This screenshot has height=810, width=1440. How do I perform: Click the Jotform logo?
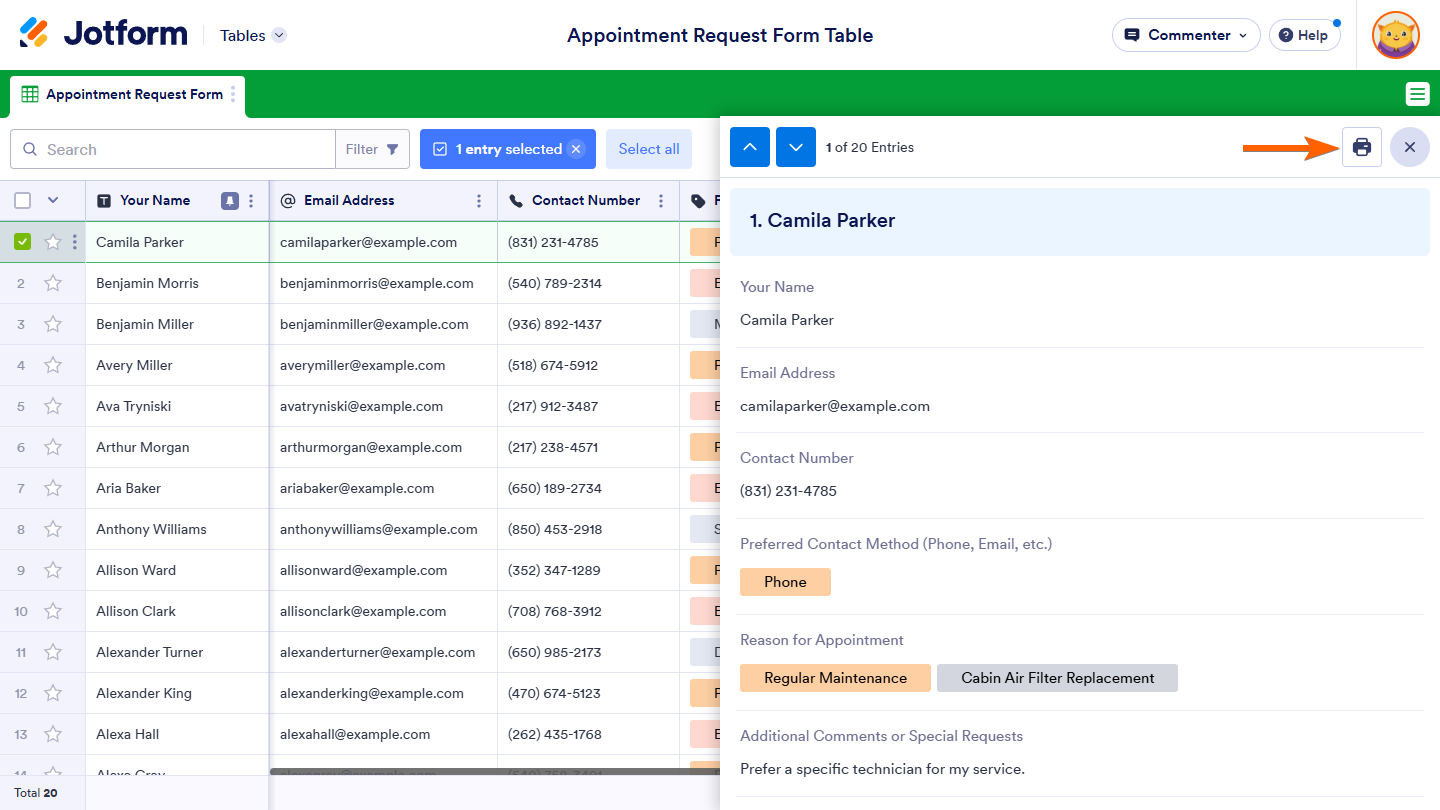click(x=104, y=34)
